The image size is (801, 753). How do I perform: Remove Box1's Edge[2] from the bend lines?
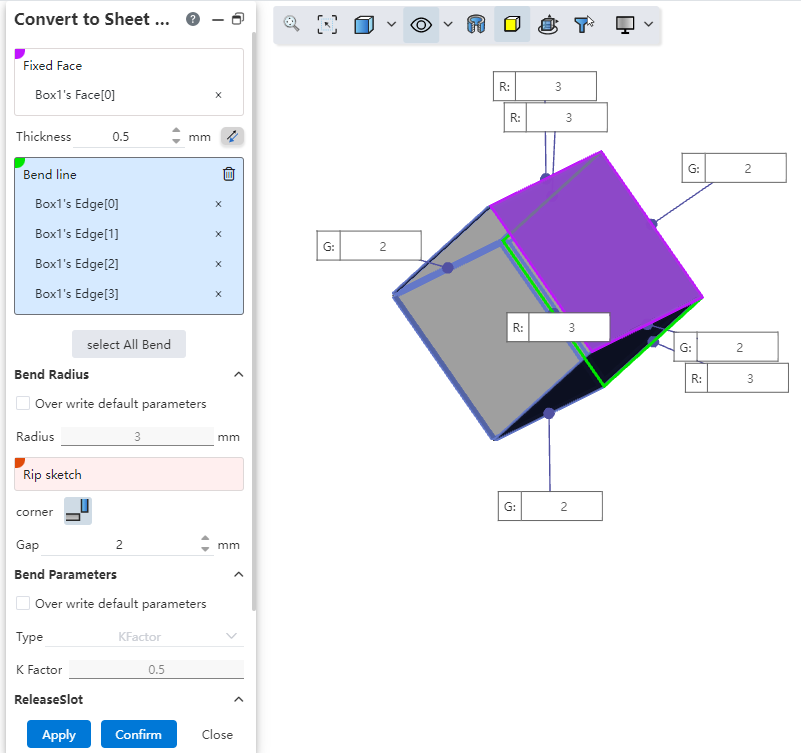pos(218,264)
